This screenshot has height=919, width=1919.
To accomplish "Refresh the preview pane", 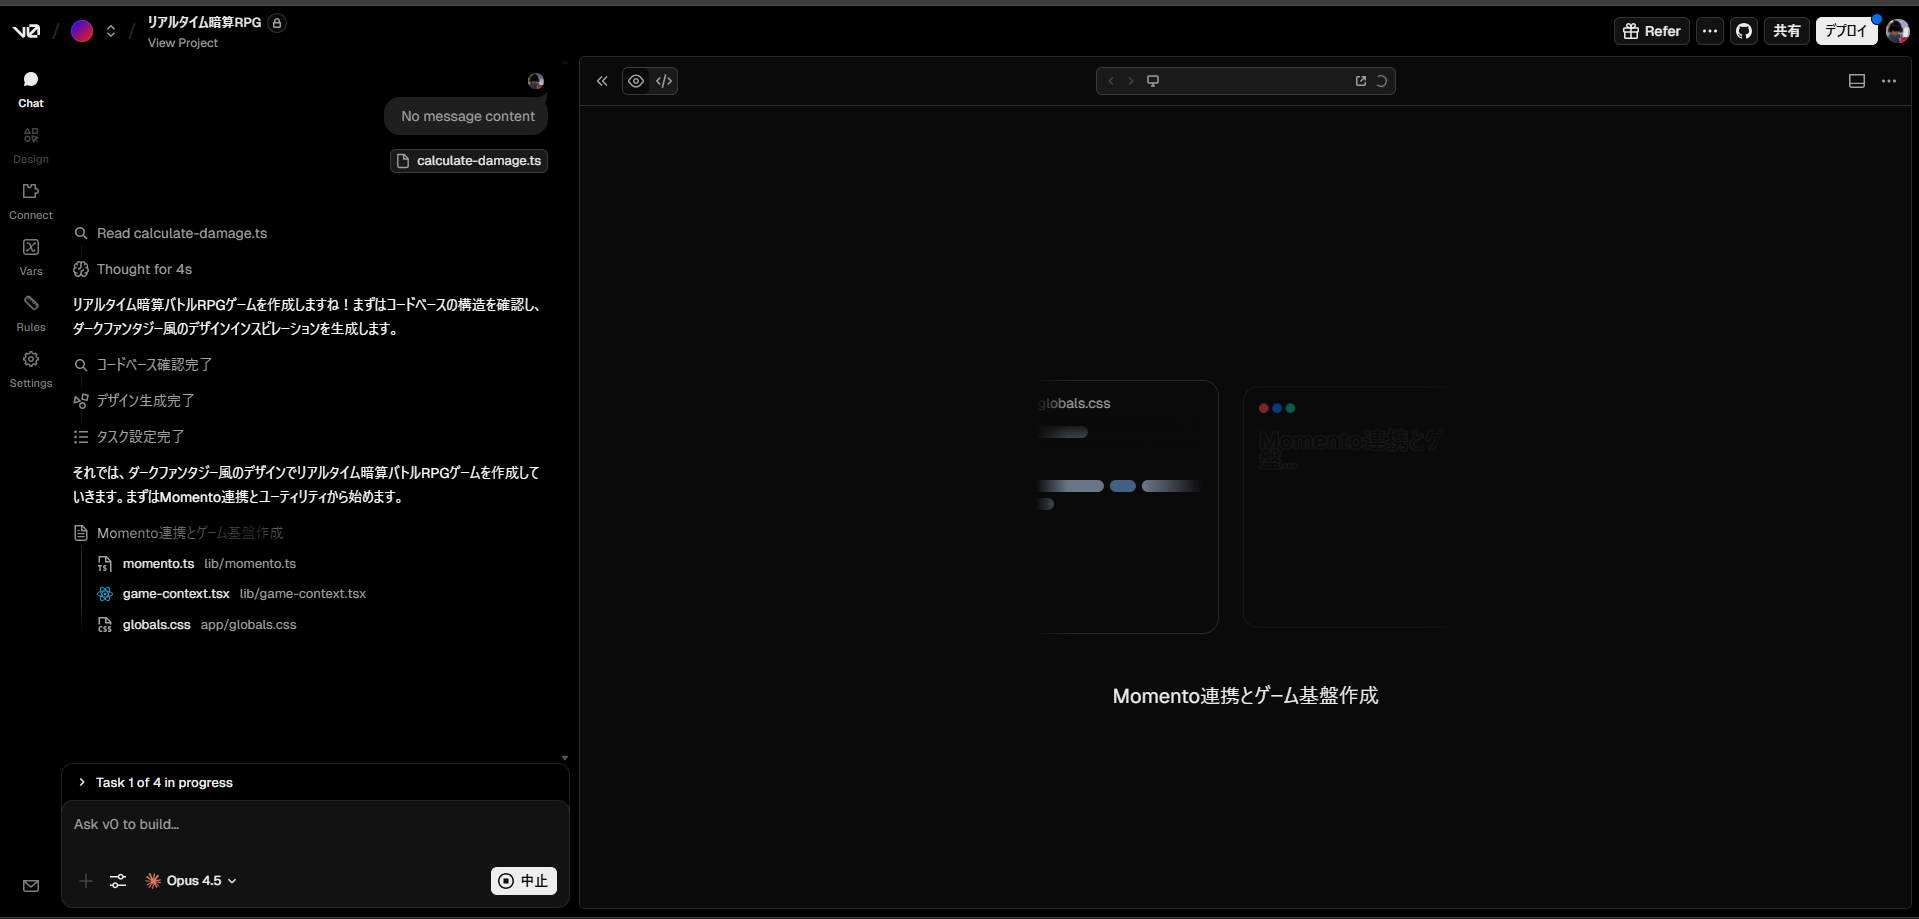I will [x=1382, y=81].
